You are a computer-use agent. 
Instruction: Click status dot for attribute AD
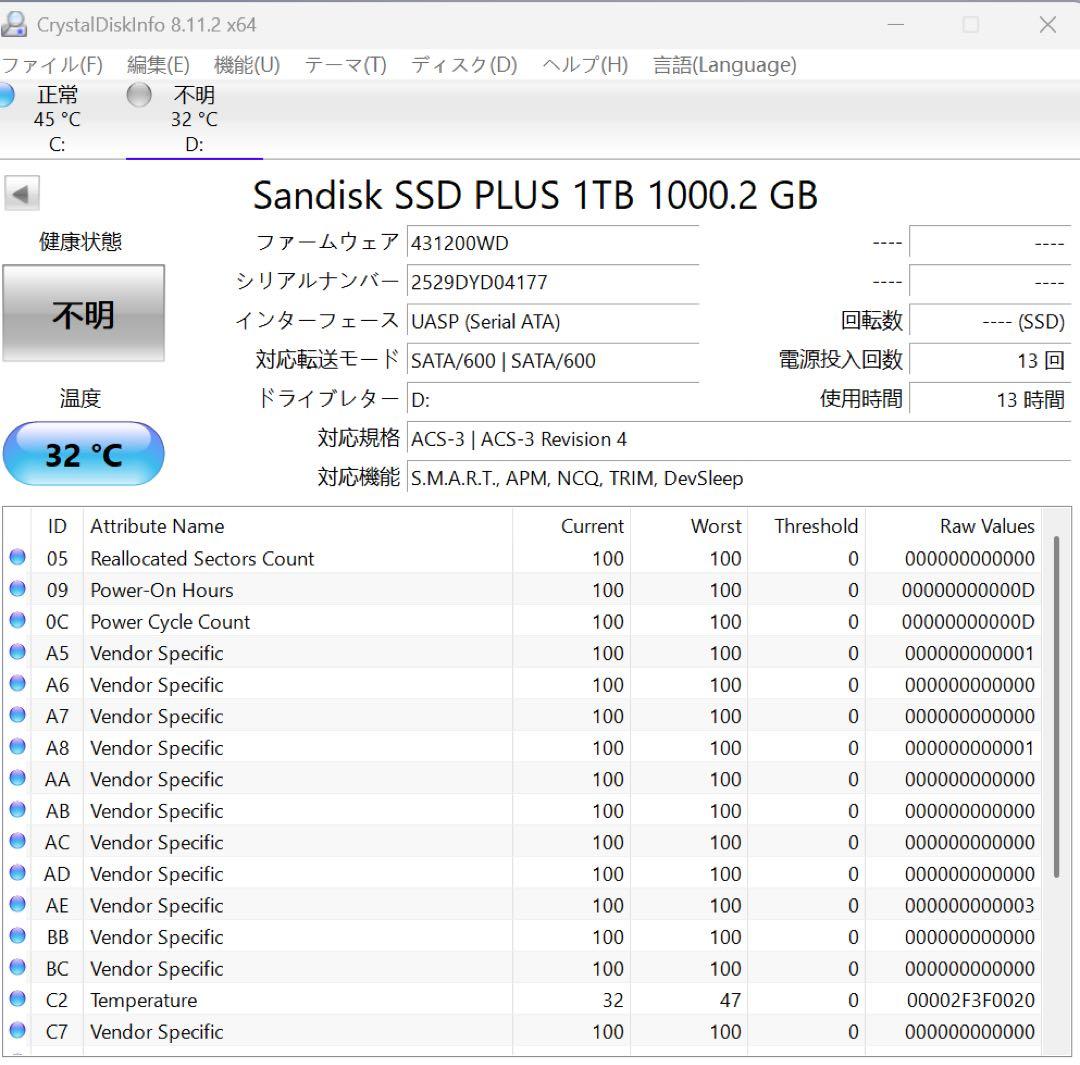tap(17, 873)
